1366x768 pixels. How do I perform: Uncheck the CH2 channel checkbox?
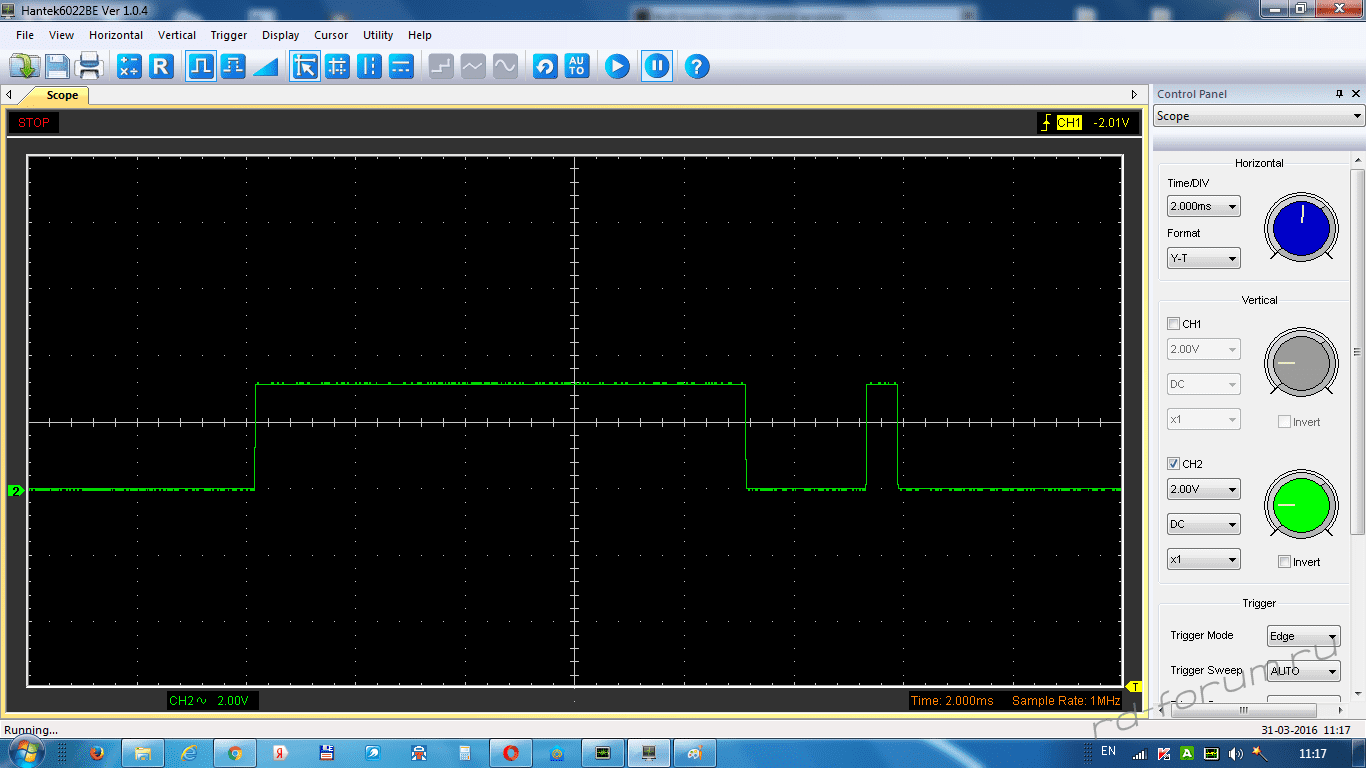(1174, 464)
